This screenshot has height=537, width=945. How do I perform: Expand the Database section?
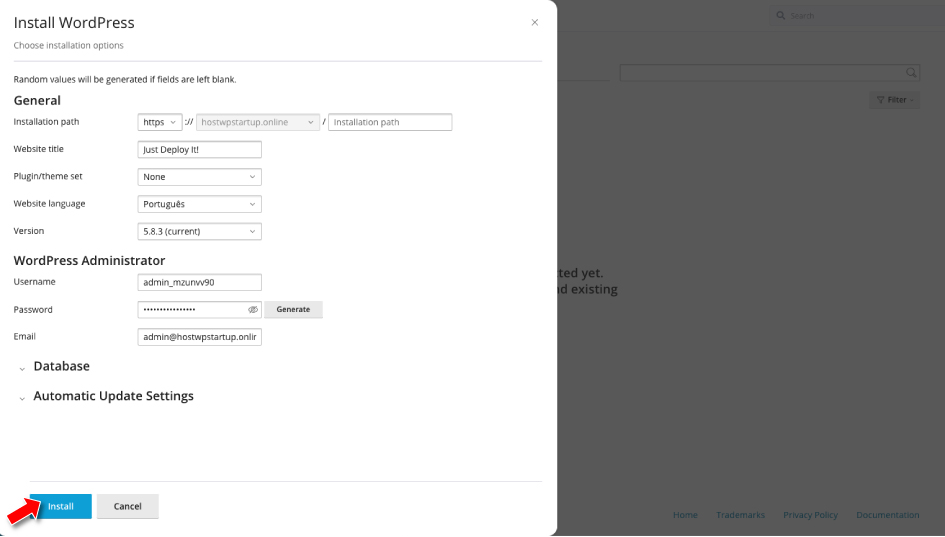click(61, 366)
